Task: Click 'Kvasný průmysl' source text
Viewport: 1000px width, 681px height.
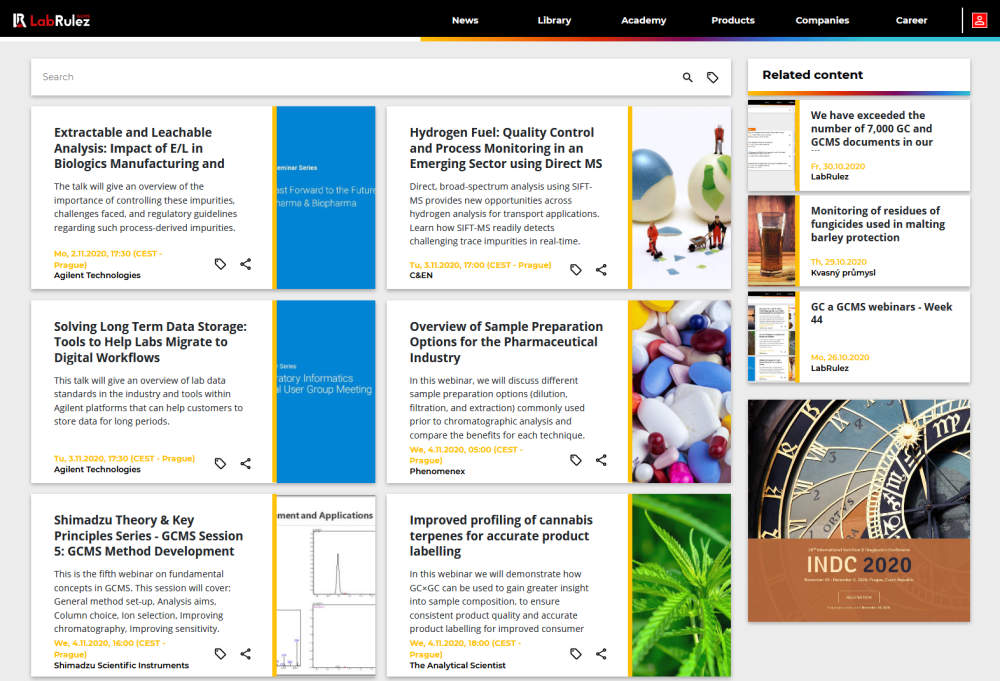Action: [843, 273]
